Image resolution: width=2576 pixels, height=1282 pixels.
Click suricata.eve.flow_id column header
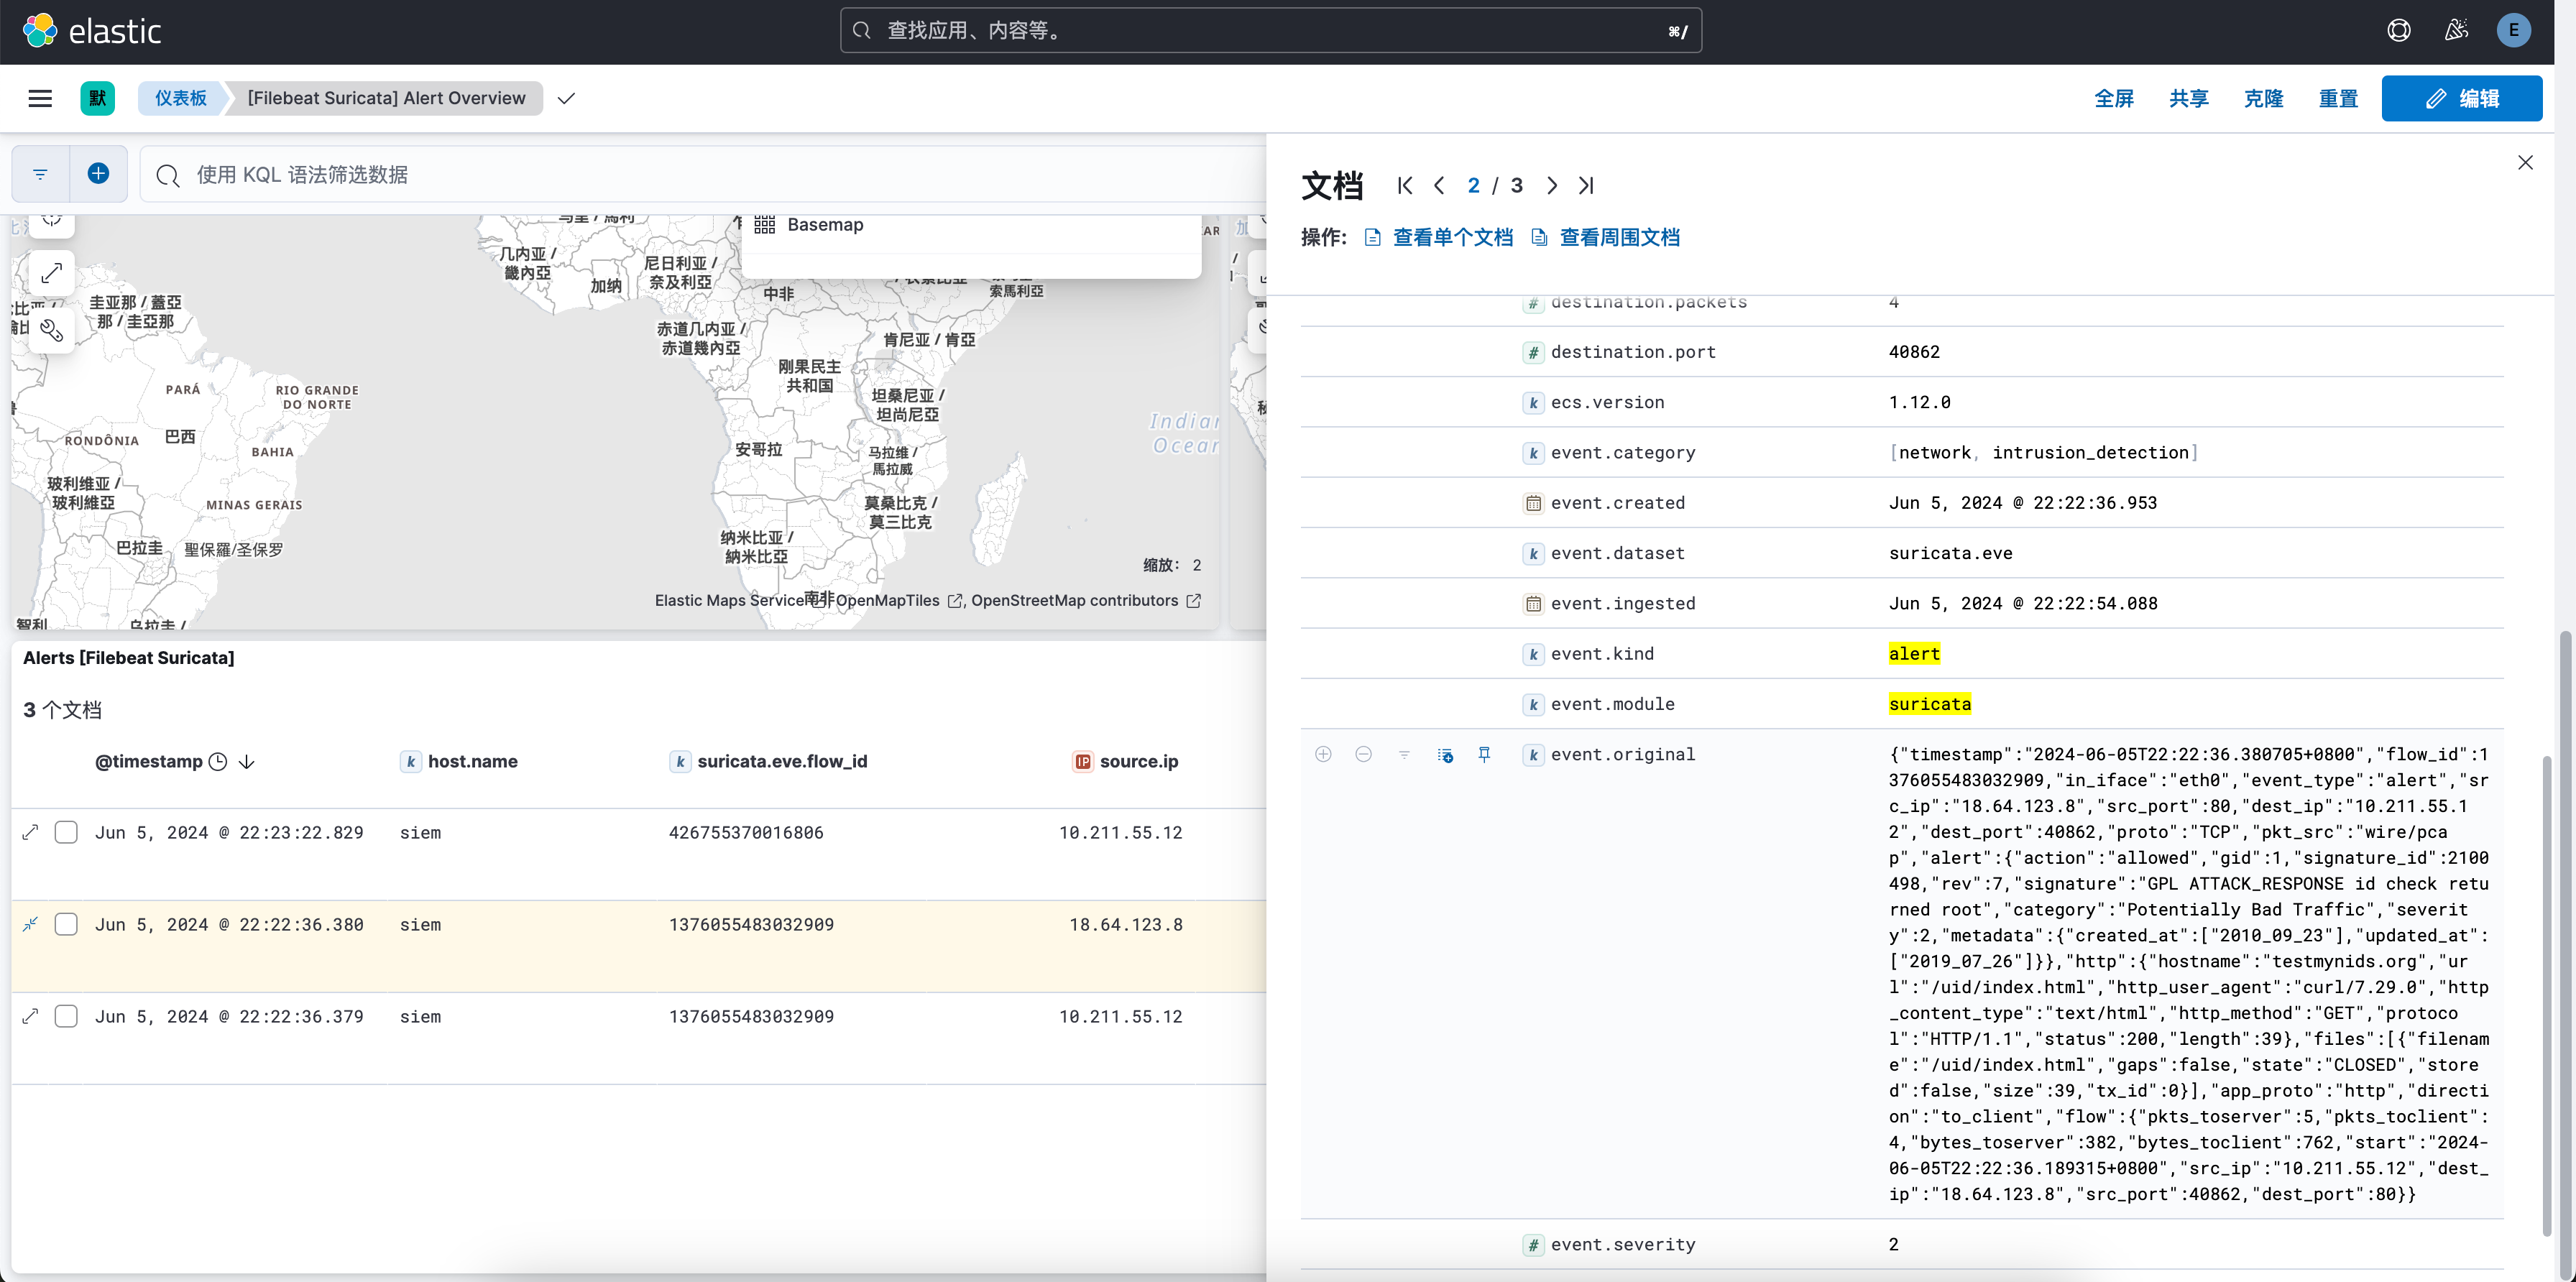[x=782, y=762]
